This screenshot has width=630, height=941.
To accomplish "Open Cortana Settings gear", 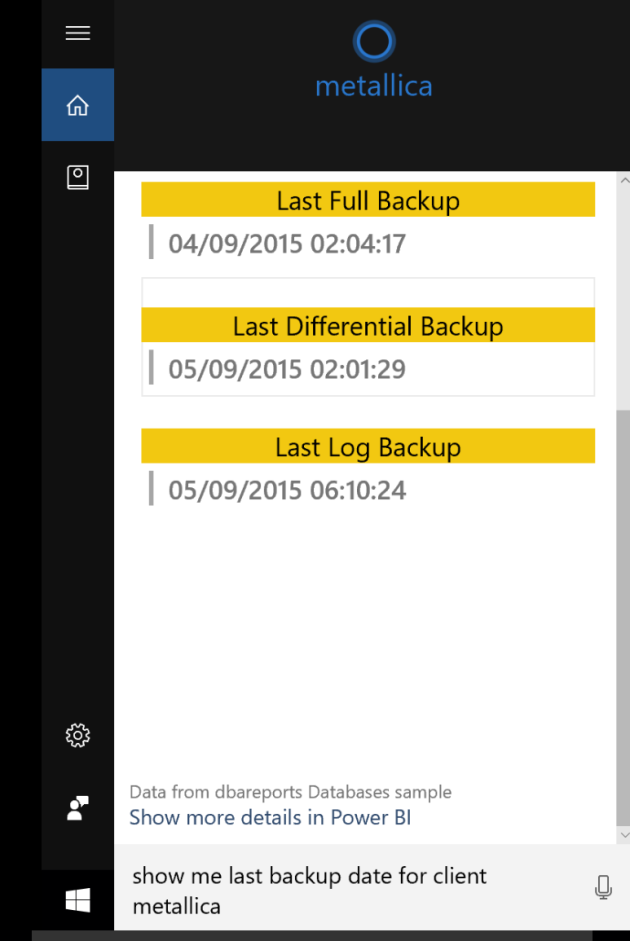I will (x=78, y=736).
